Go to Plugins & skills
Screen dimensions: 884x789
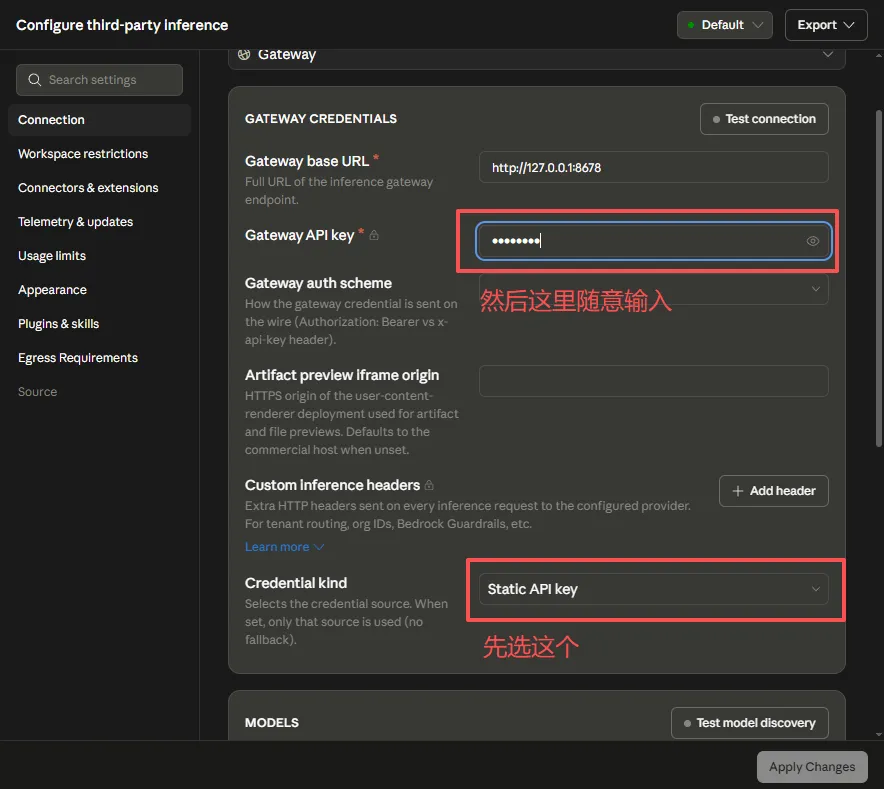pos(59,324)
